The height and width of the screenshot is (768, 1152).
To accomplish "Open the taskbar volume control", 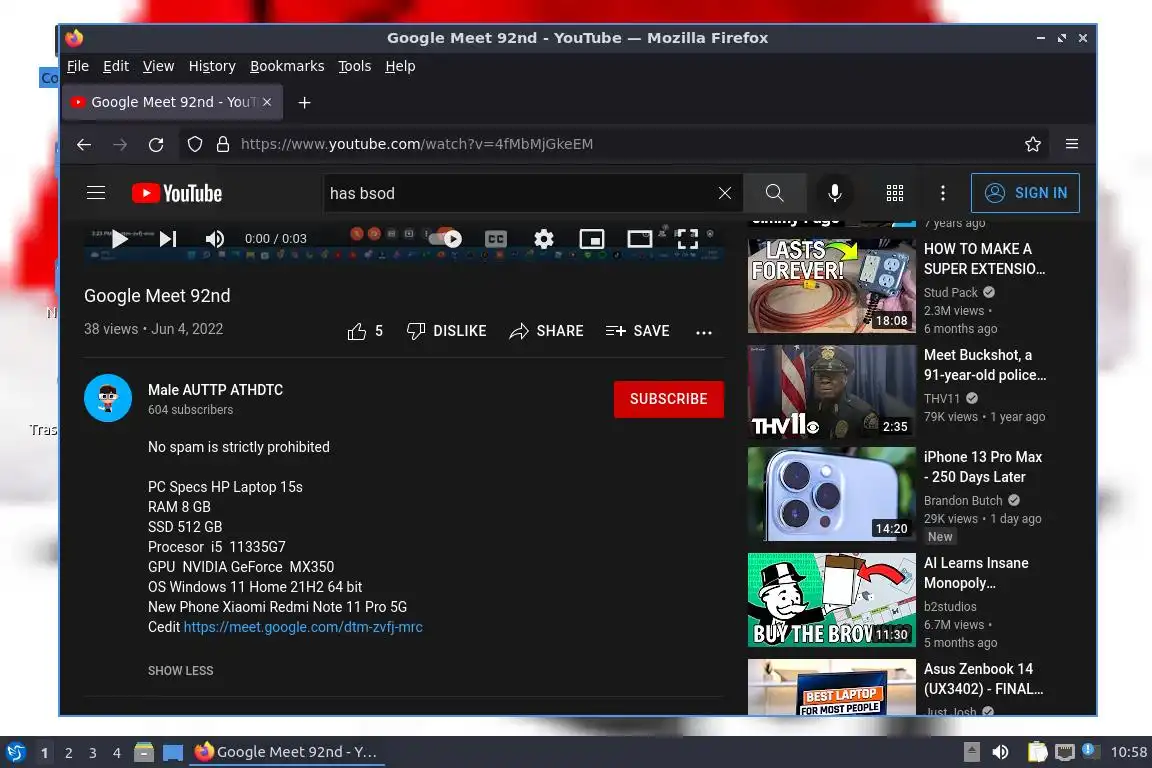I will [1000, 752].
